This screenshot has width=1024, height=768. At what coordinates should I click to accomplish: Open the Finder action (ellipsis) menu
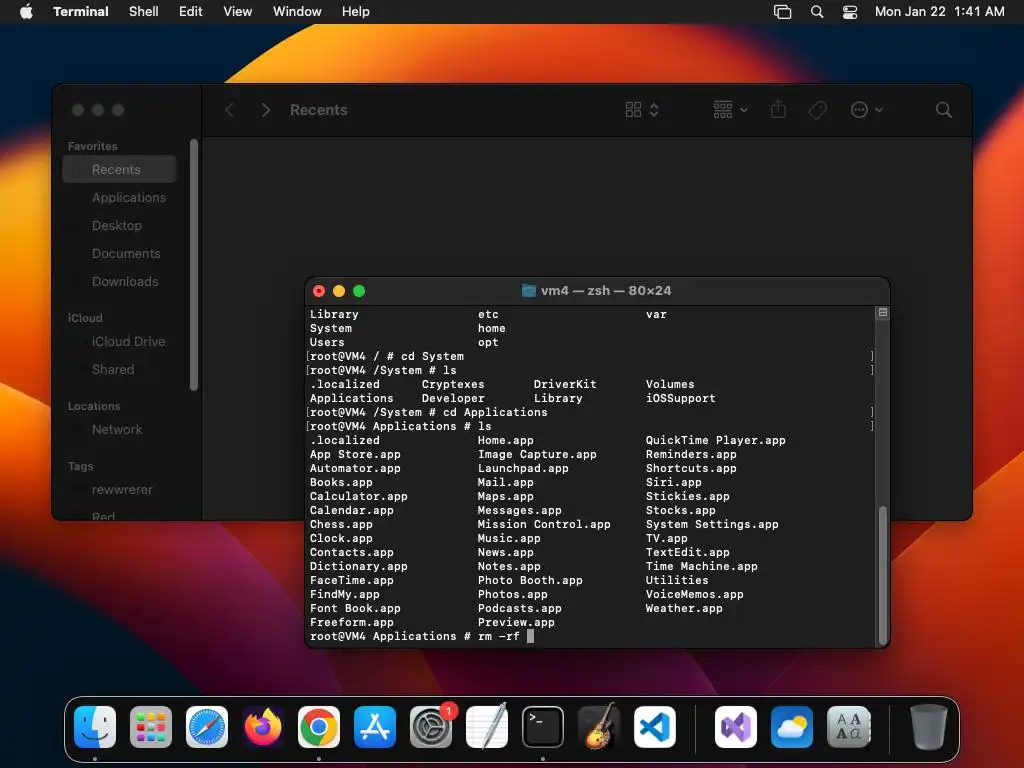pyautogui.click(x=867, y=110)
